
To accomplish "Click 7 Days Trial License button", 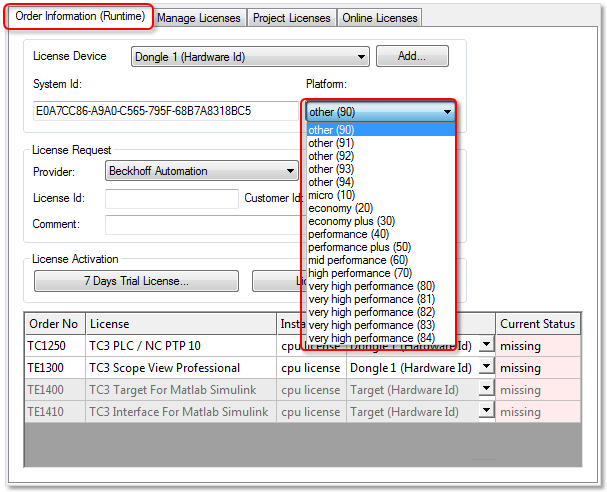I will (136, 281).
